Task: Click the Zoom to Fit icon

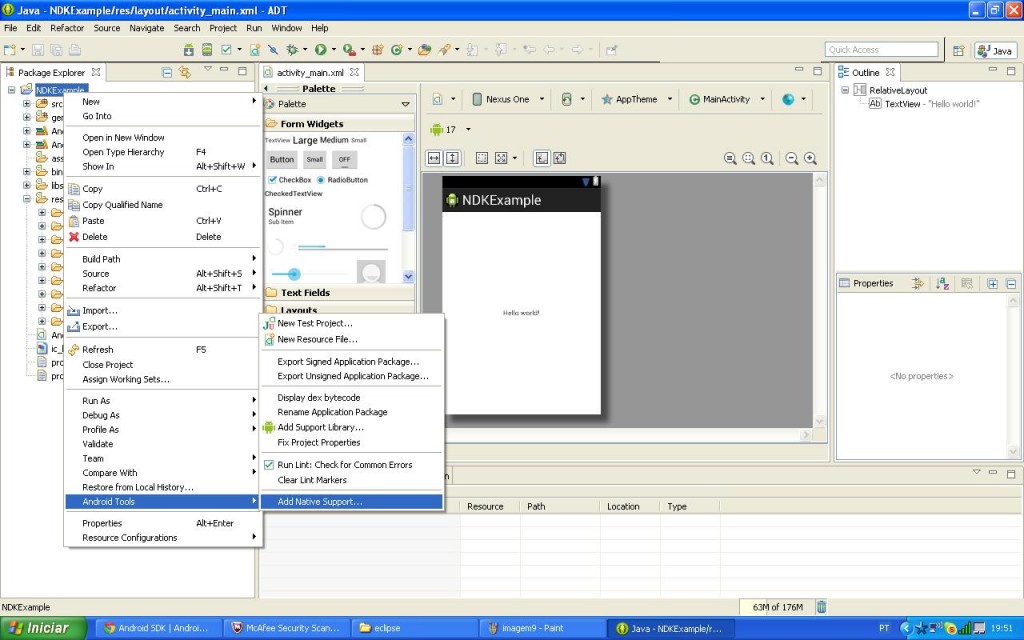Action: (x=749, y=158)
